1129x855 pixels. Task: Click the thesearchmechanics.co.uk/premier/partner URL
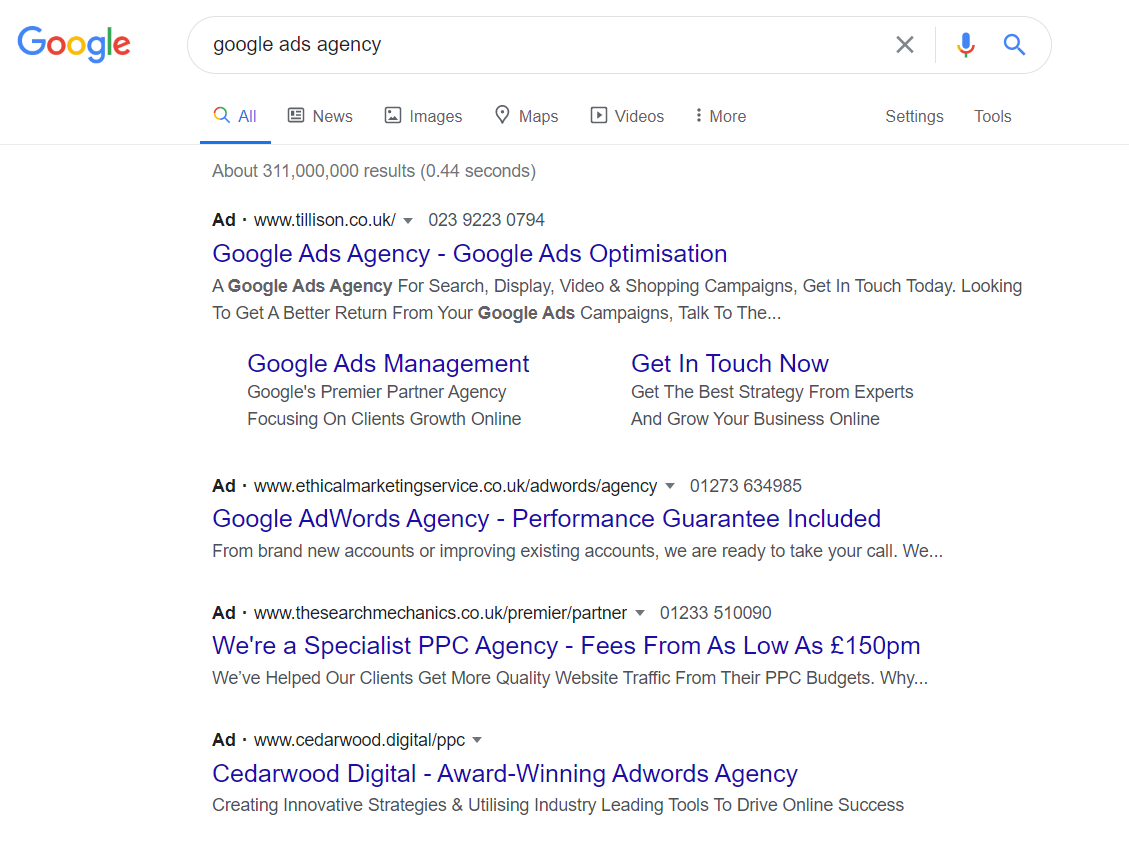pyautogui.click(x=440, y=613)
